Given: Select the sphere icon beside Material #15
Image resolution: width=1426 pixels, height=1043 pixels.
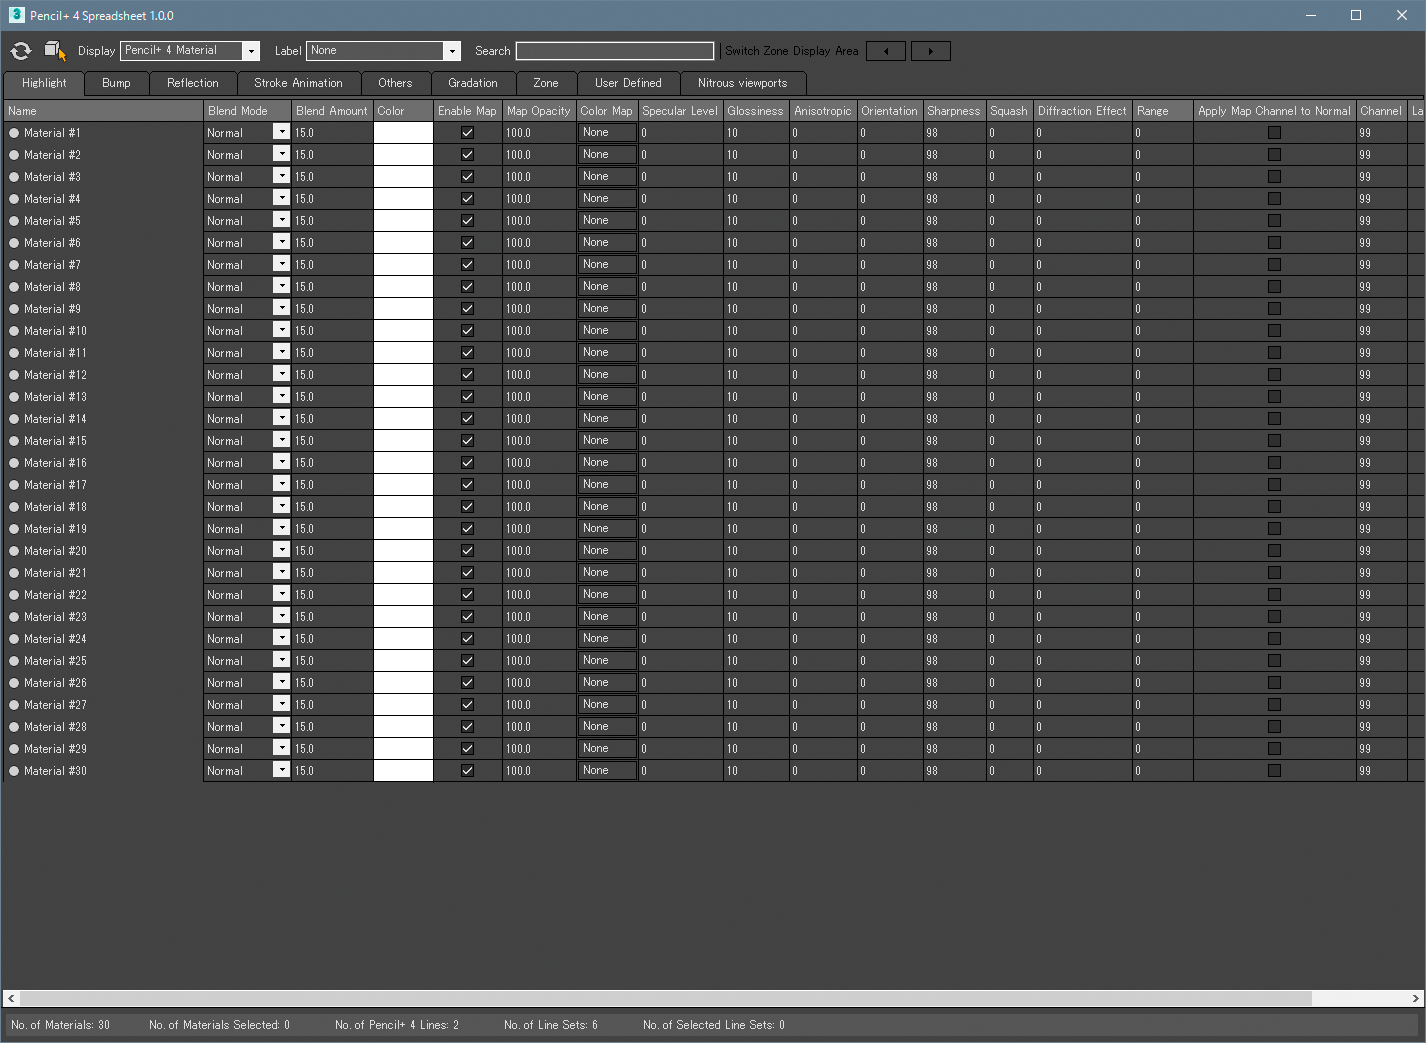Looking at the screenshot, I should click(14, 440).
